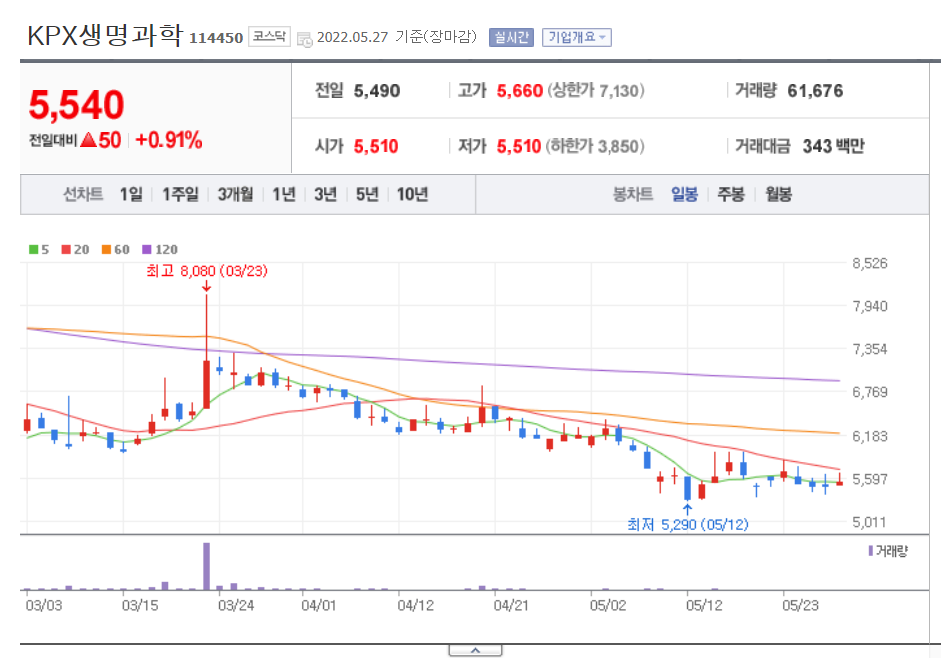This screenshot has height=658, width=941.
Task: Click the 거래량 volume legend marker
Action: tap(871, 551)
